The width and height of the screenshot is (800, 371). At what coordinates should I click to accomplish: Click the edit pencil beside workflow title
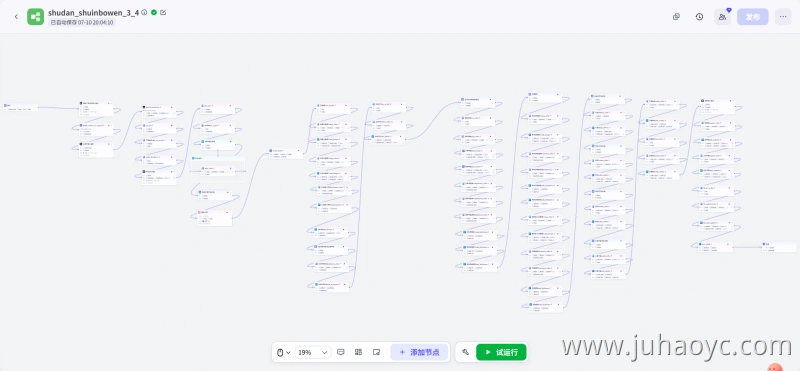(x=163, y=12)
